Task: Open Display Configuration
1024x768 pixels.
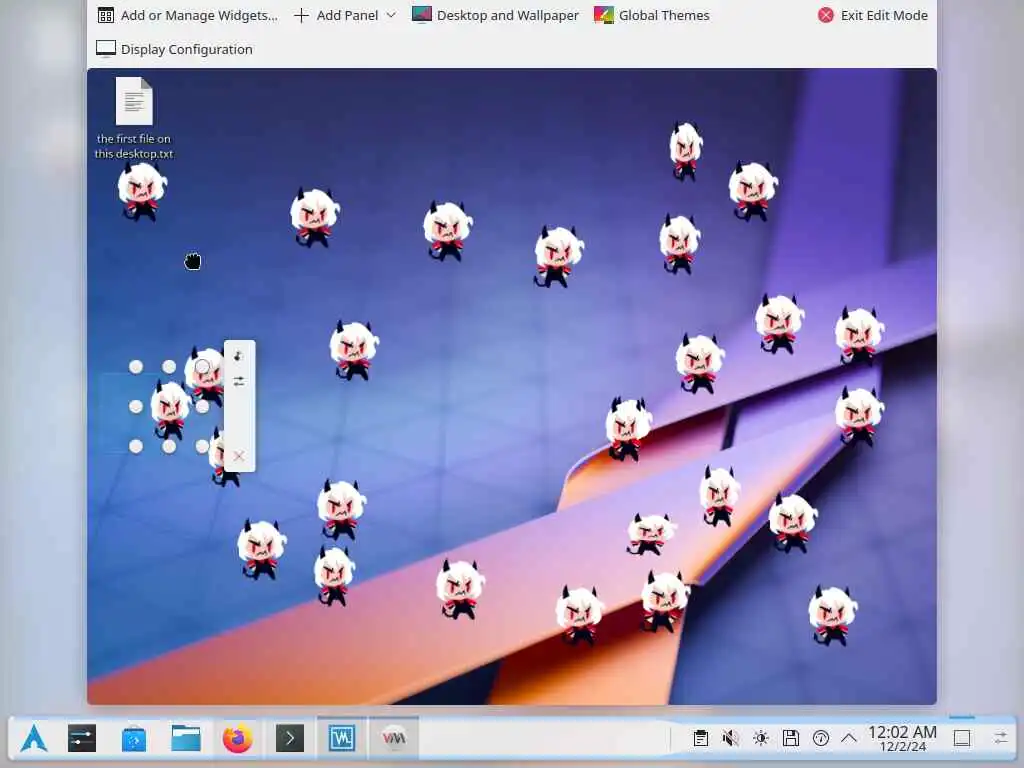Action: [174, 49]
